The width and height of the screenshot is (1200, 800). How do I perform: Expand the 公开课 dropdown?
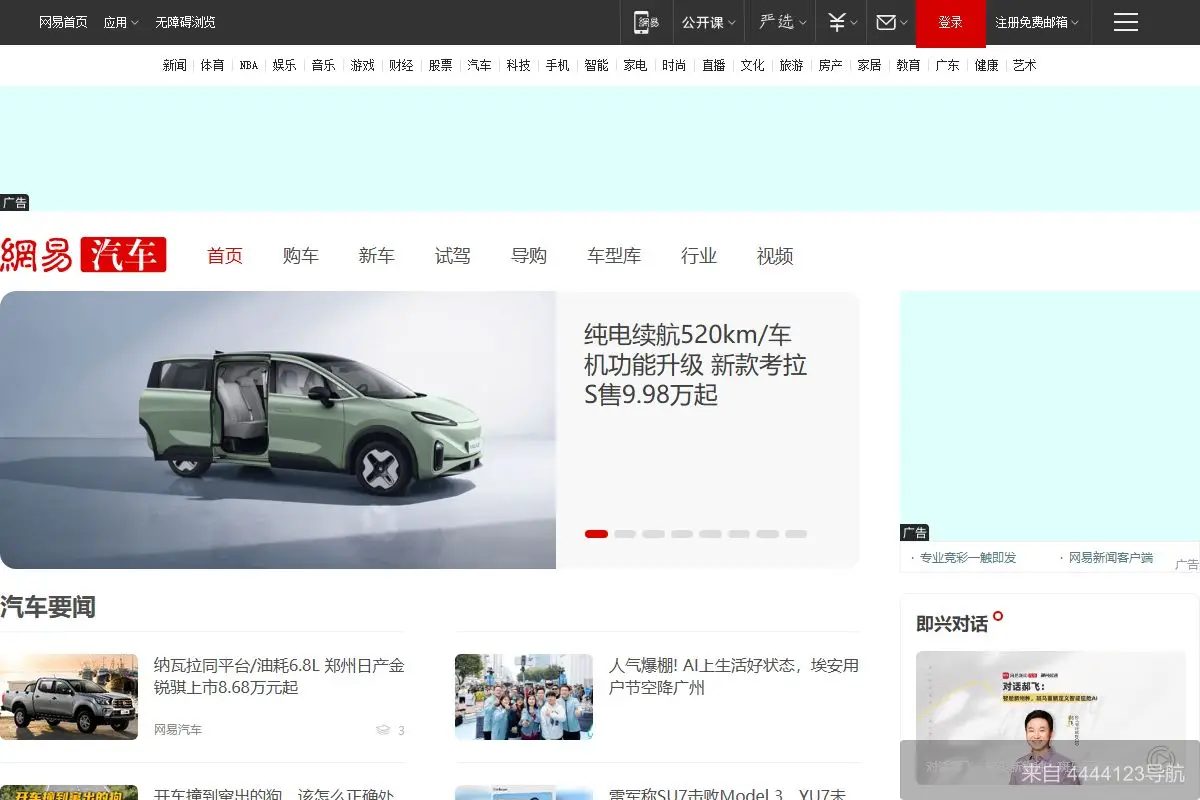(703, 21)
